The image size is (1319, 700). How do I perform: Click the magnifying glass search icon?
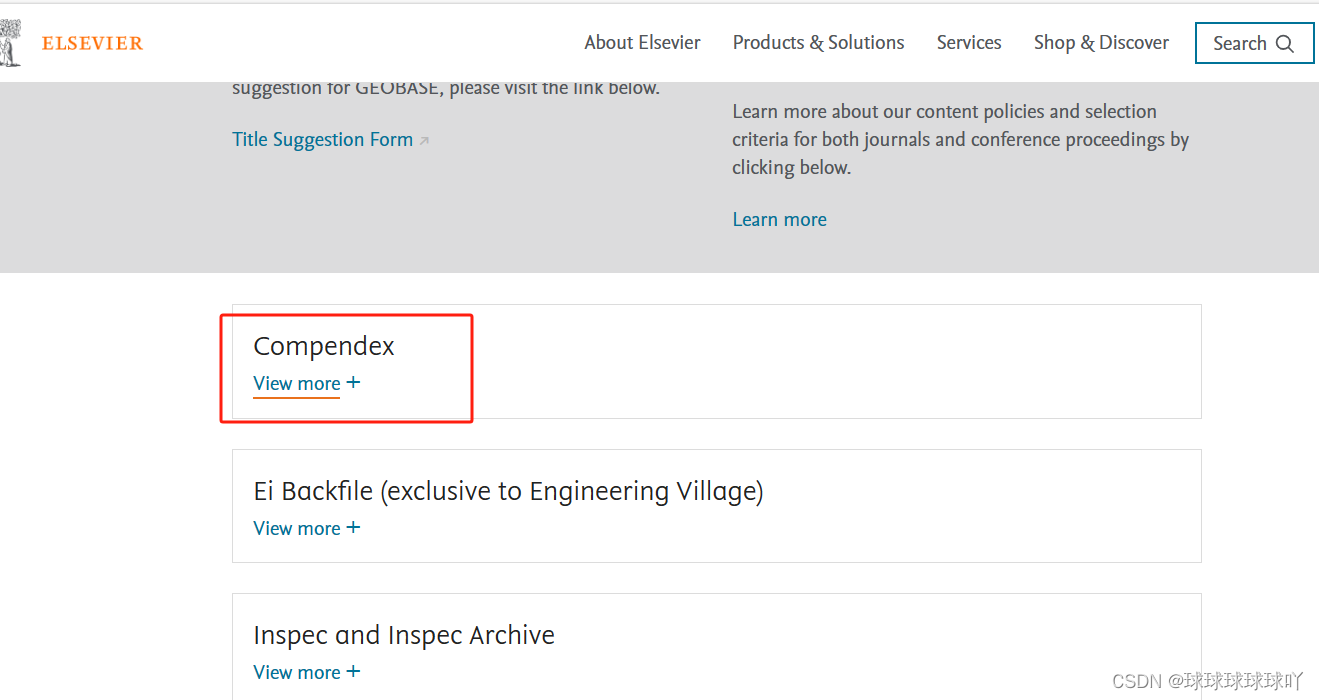pos(1285,44)
